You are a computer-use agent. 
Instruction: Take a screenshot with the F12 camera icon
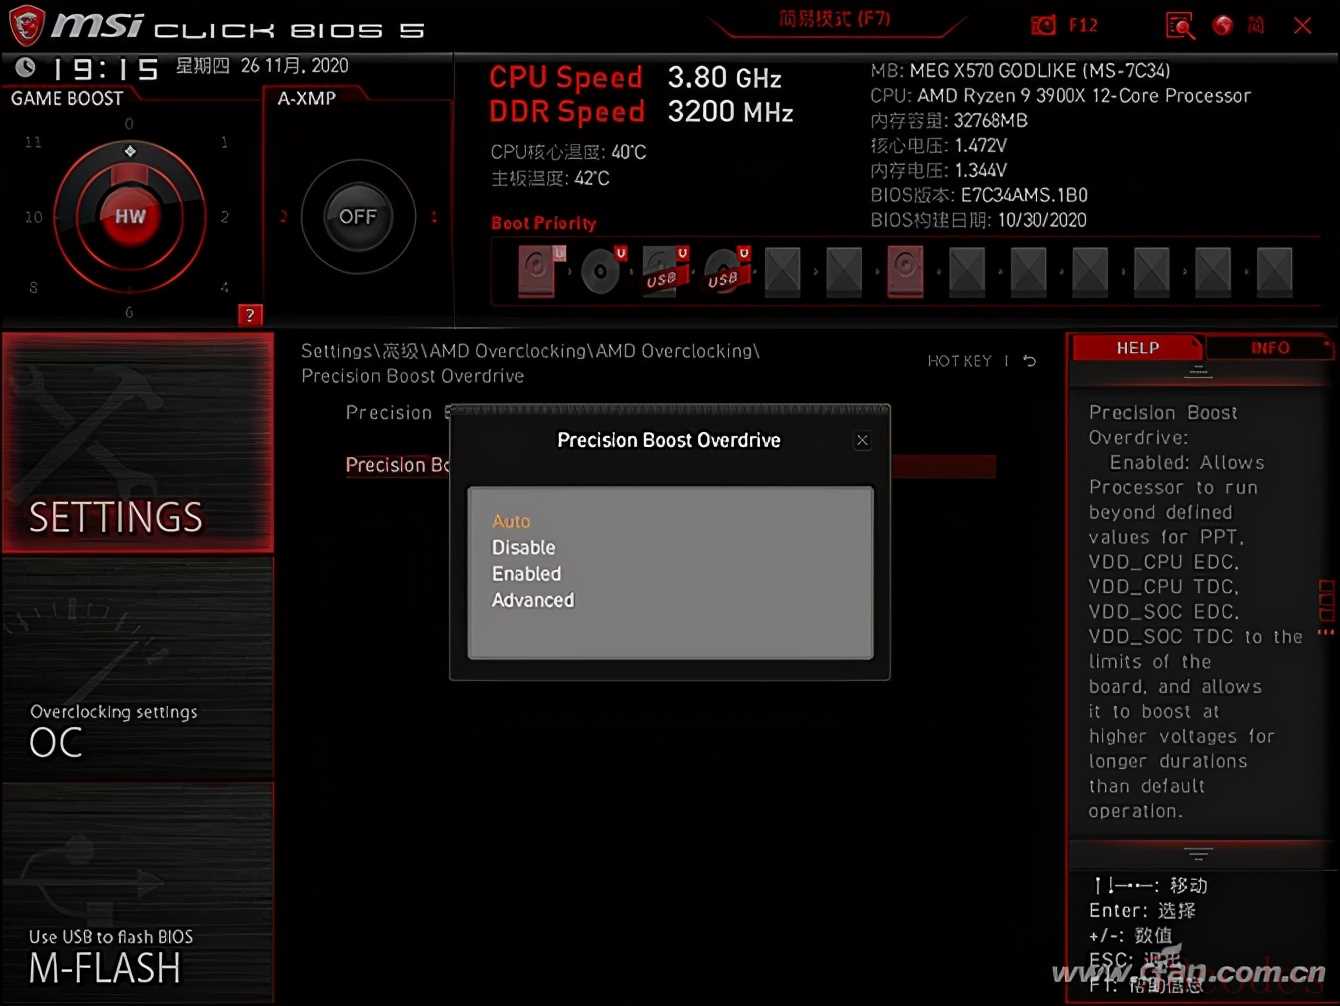(x=1043, y=25)
